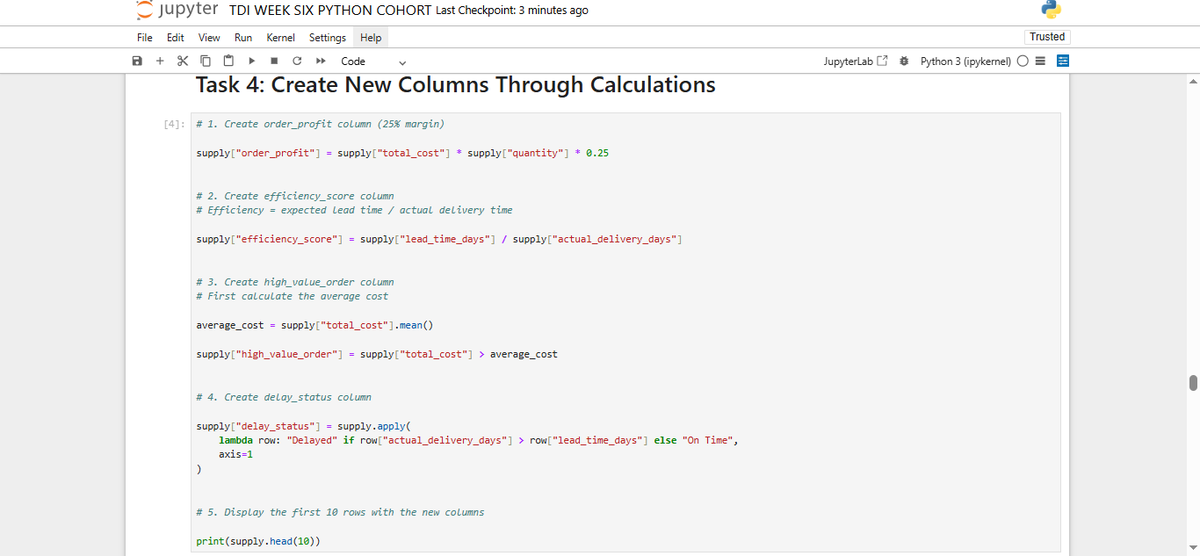Screen dimensions: 1200x556
Task: Switch kernel via Python 3 (ipykernel)
Action: [x=964, y=61]
